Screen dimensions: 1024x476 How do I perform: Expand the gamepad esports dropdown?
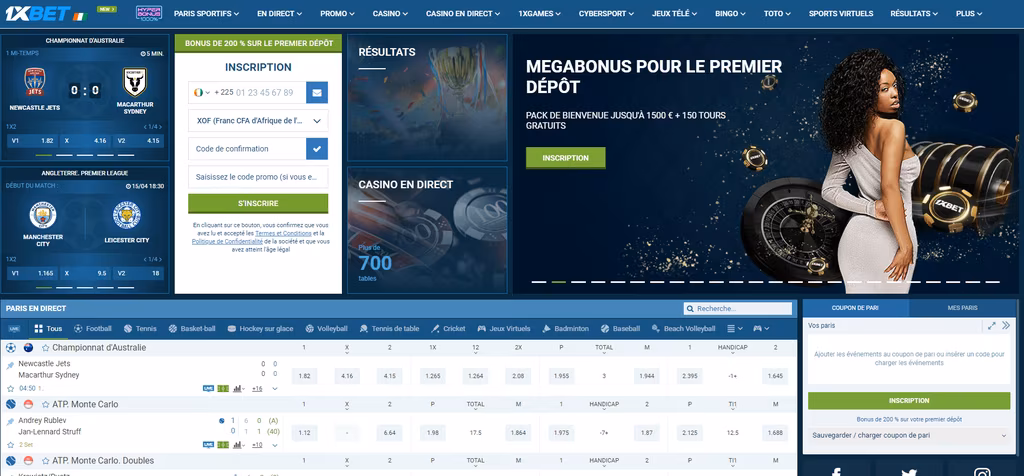(x=761, y=328)
